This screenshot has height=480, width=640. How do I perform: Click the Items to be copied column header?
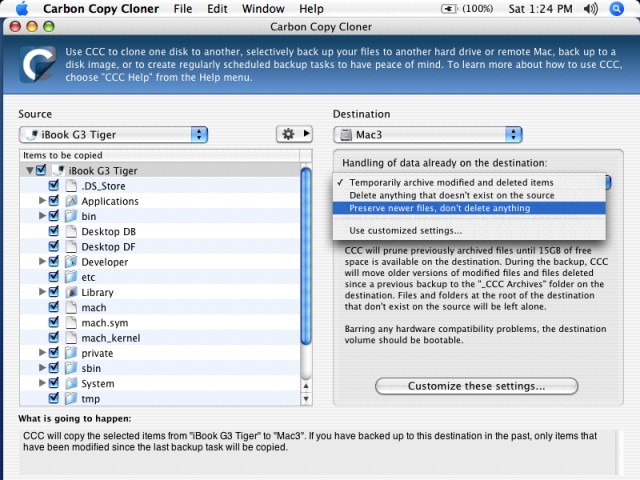coord(160,155)
